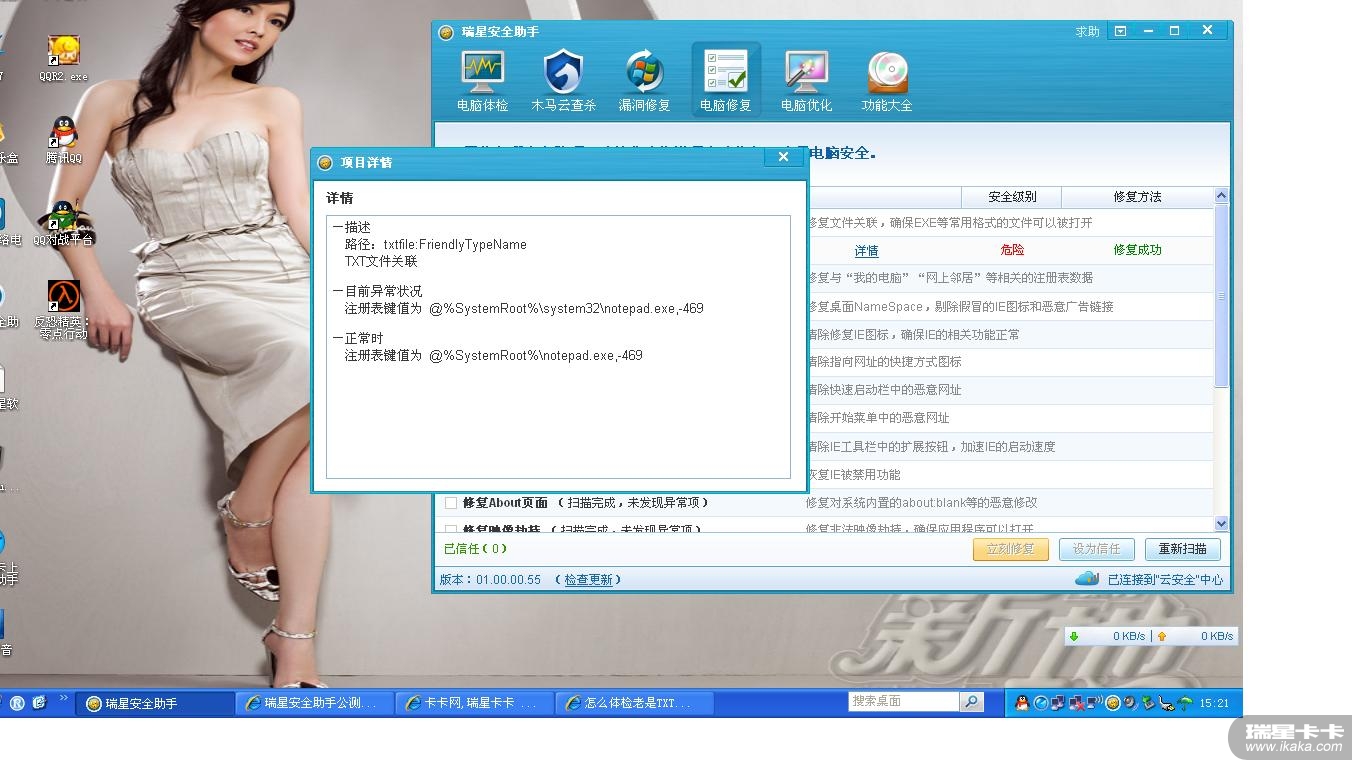This screenshot has width=1366, height=768.
Task: Click the 详情 link in the list row
Action: (x=866, y=251)
